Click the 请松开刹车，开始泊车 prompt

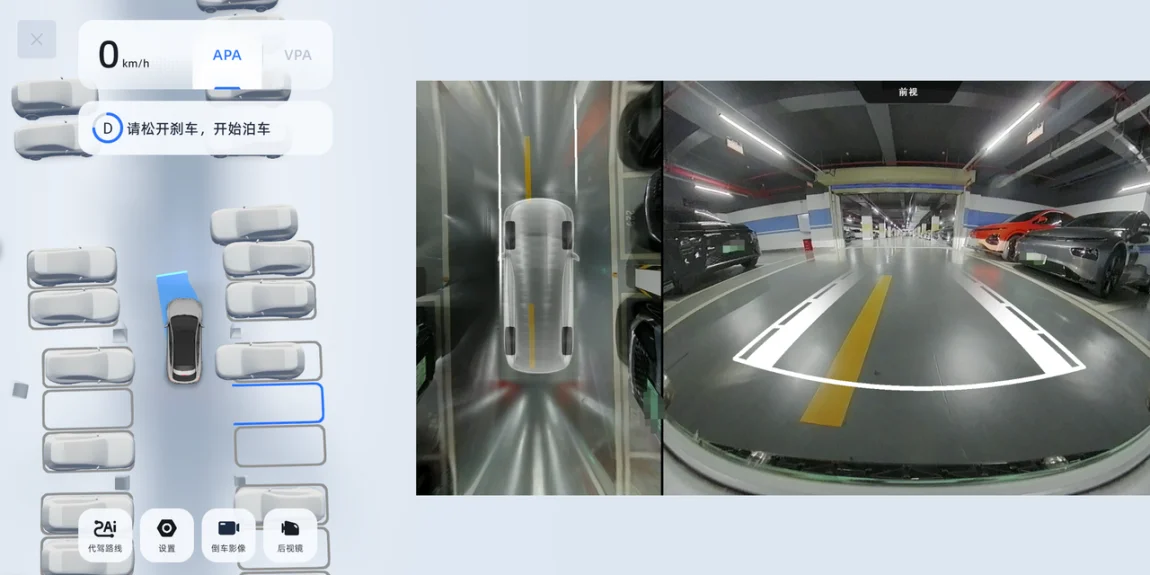tap(199, 129)
